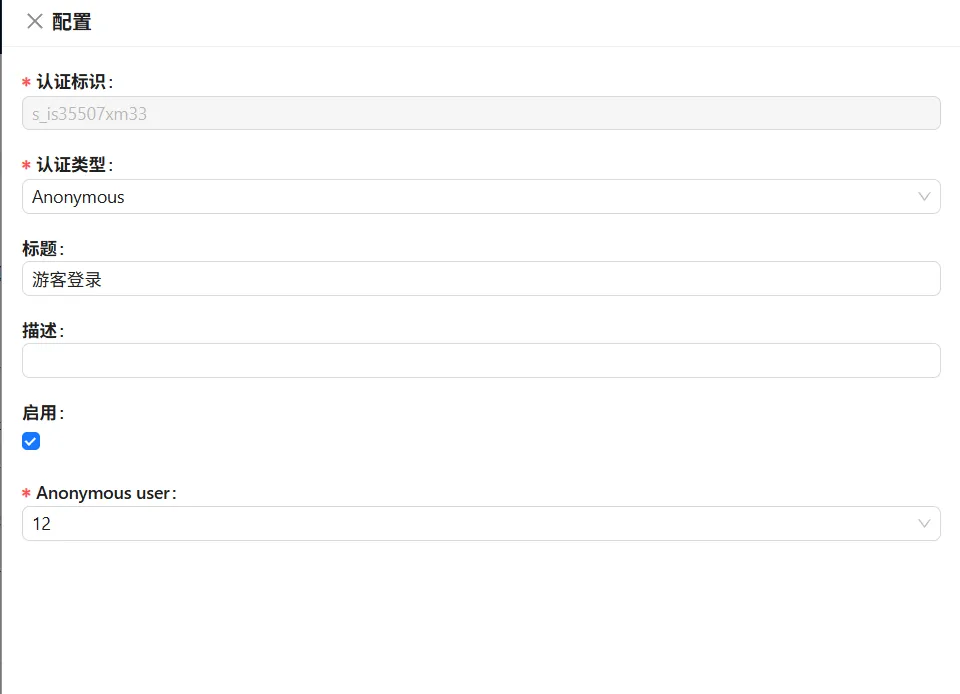The height and width of the screenshot is (694, 960).
Task: Click the red asterisk beside 认证标识
Action: 27,83
